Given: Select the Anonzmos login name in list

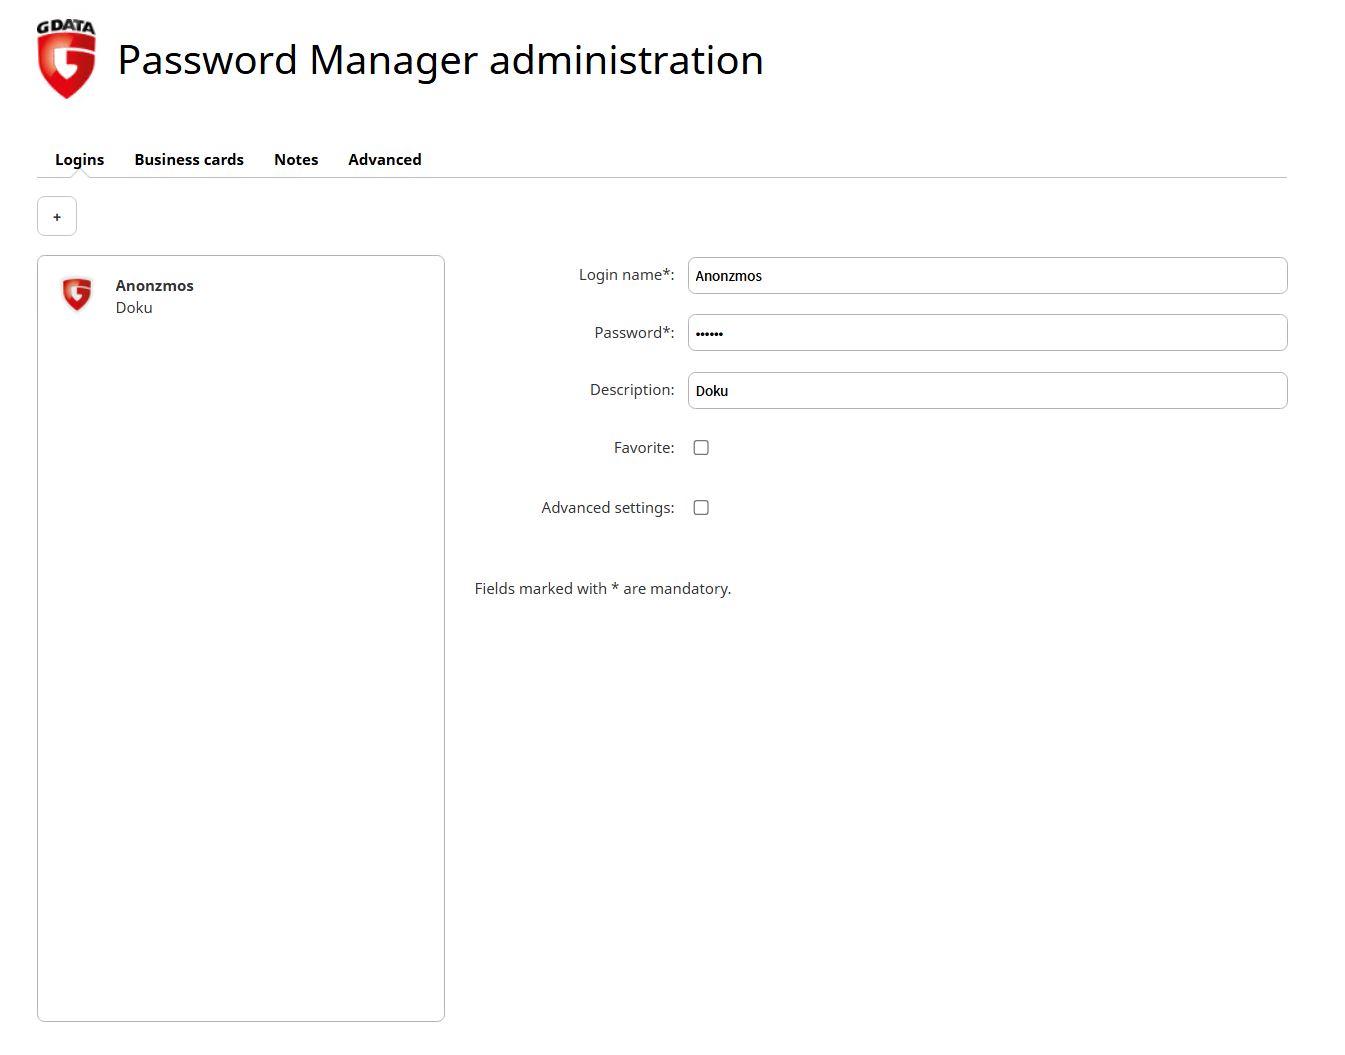Looking at the screenshot, I should click(154, 286).
